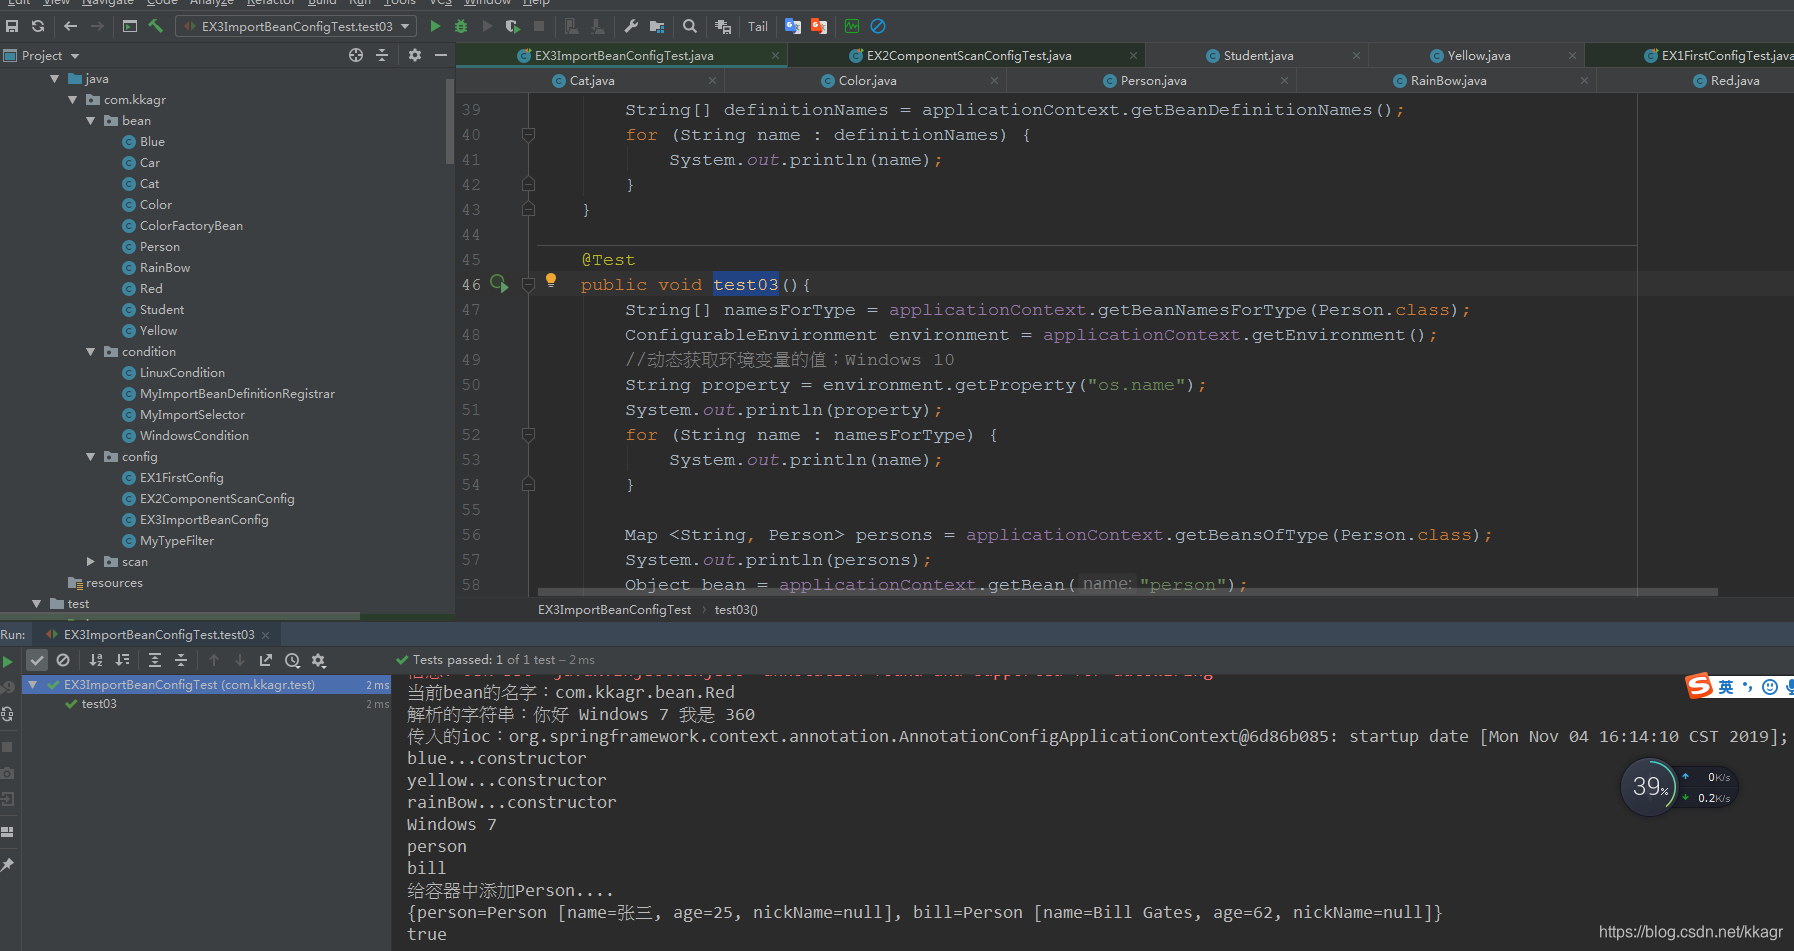Start debugging with the green bug icon

(x=461, y=26)
